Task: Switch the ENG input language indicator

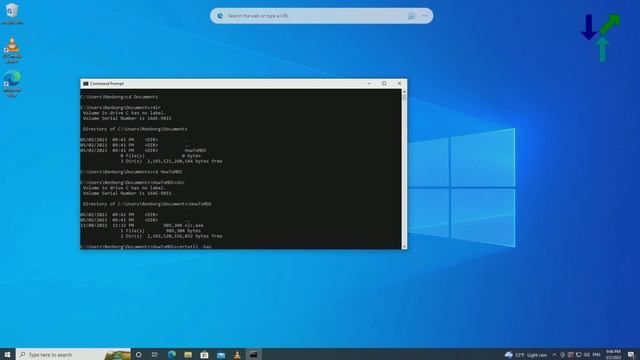Action: coord(596,355)
